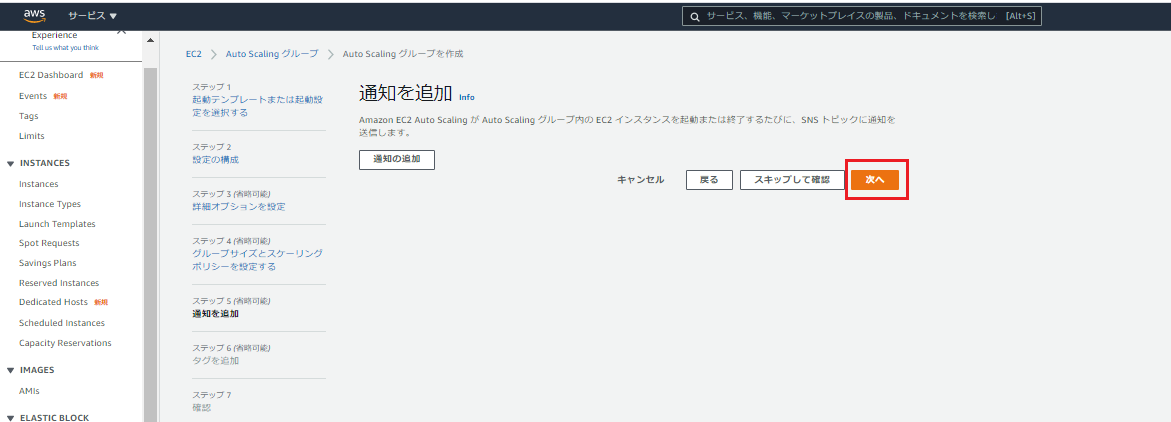This screenshot has width=1171, height=422.
Task: Collapse the IMAGES section
Action: click(x=10, y=370)
